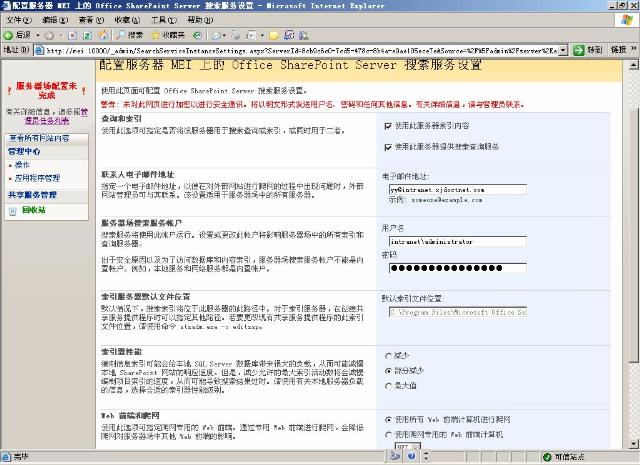Open the 帮助(H) Help menu
The image size is (640, 465).
pos(200,20)
